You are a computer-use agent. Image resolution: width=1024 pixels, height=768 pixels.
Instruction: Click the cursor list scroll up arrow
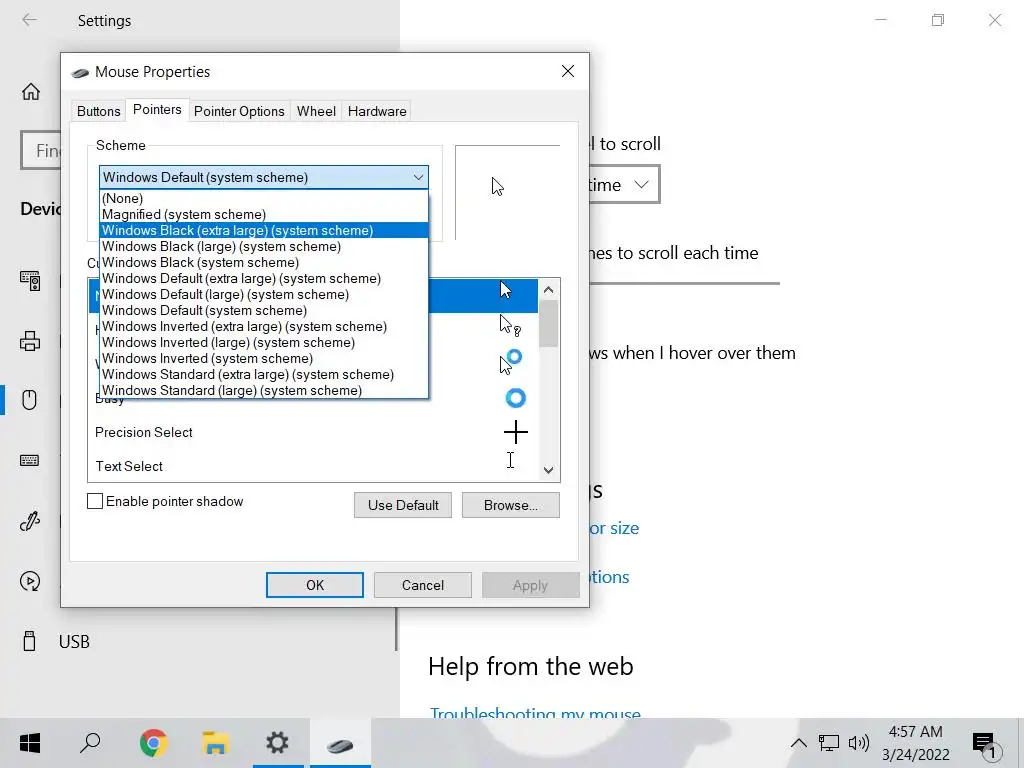tap(549, 289)
